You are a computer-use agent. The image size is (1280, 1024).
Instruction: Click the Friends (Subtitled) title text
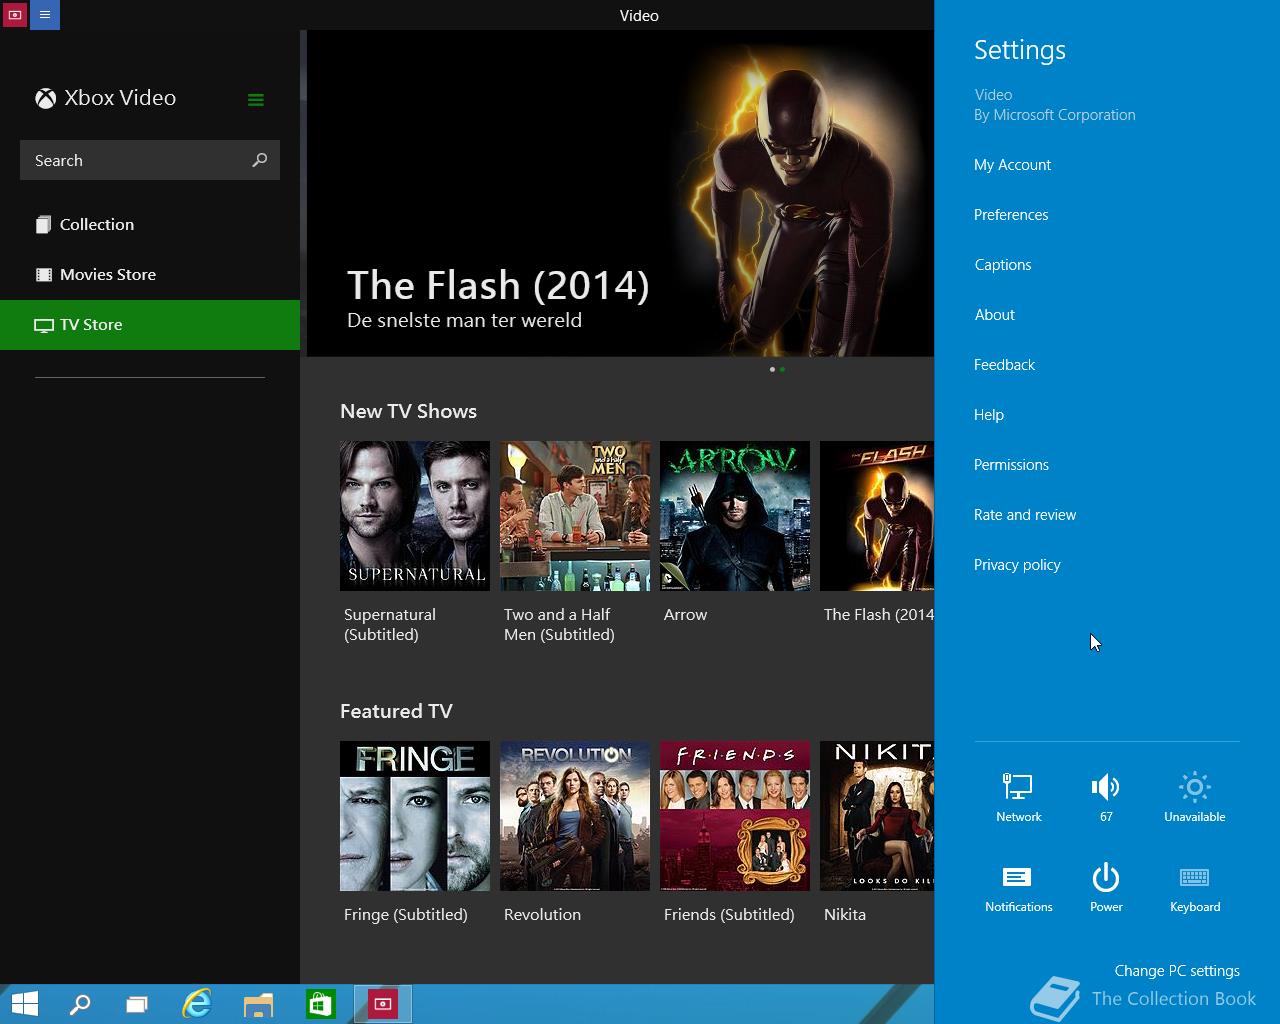click(729, 915)
